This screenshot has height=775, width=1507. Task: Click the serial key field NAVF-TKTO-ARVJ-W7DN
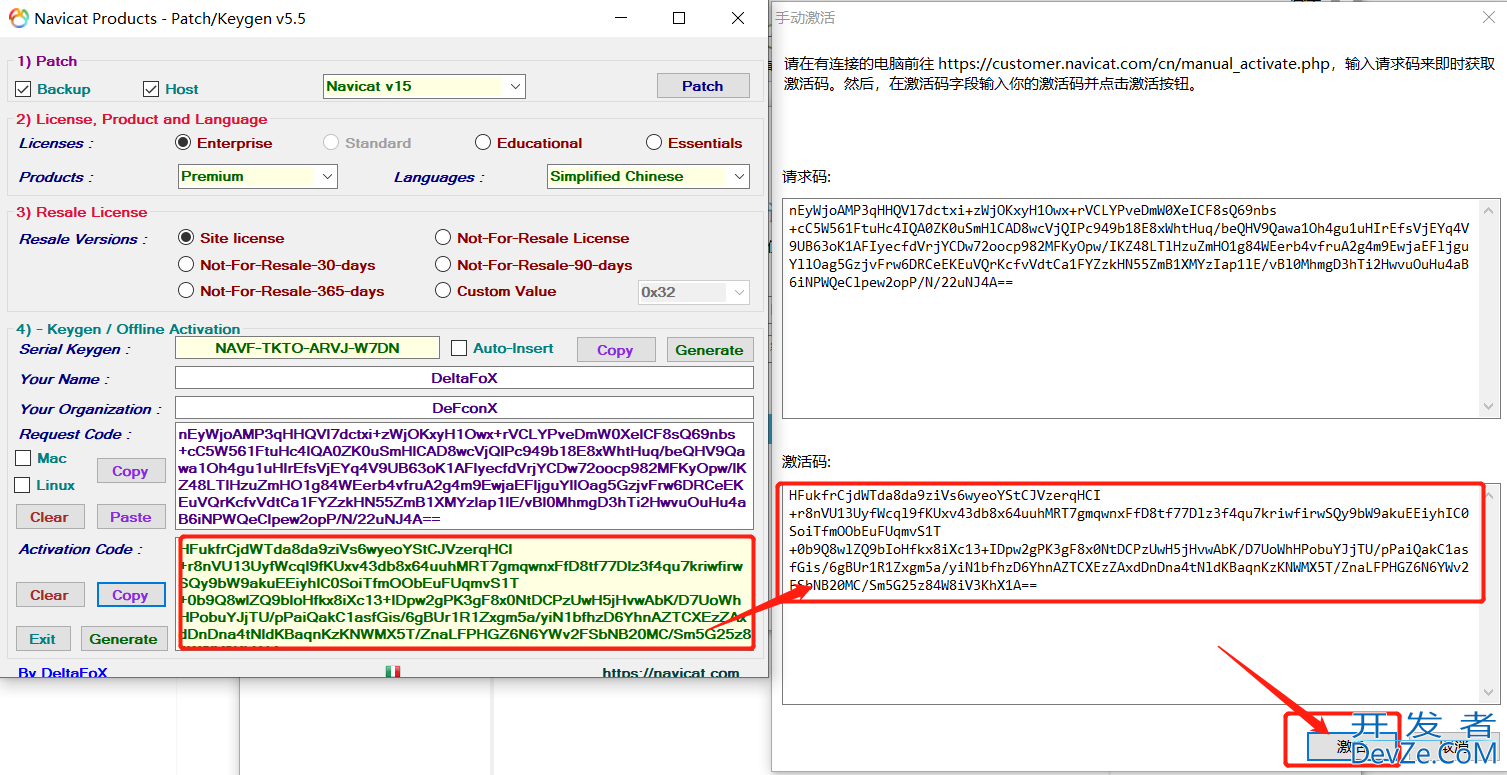[x=307, y=348]
